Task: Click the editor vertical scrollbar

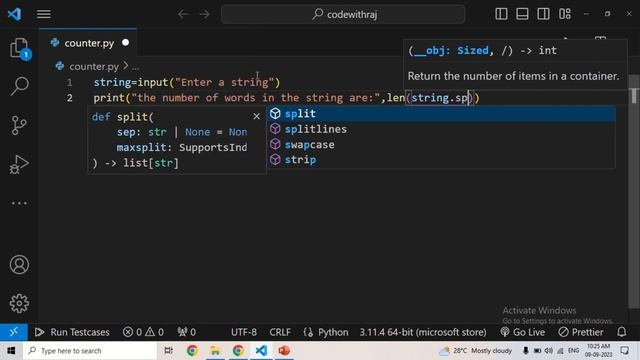Action: coord(633,192)
